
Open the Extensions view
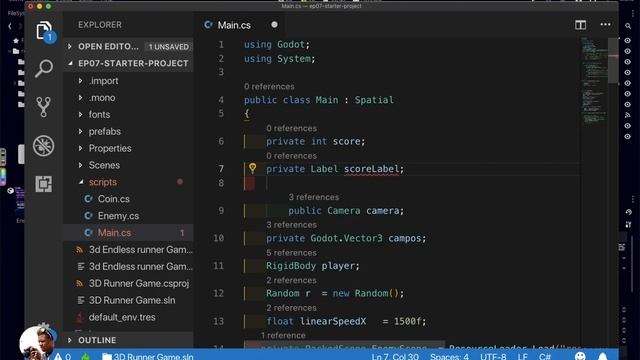[44, 184]
